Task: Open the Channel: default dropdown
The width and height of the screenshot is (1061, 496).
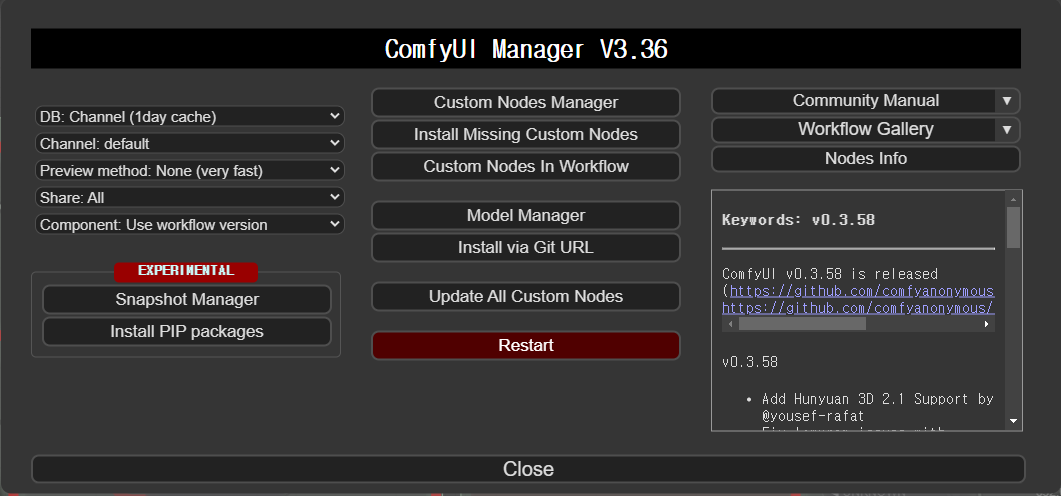Action: (189, 143)
